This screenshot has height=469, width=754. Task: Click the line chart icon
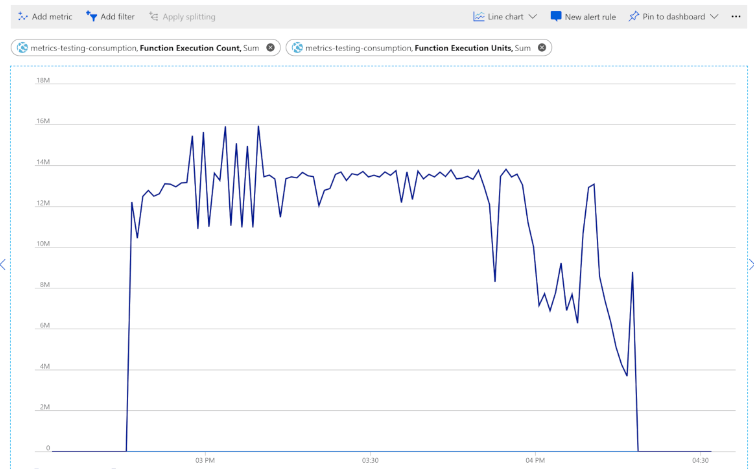[x=478, y=17]
